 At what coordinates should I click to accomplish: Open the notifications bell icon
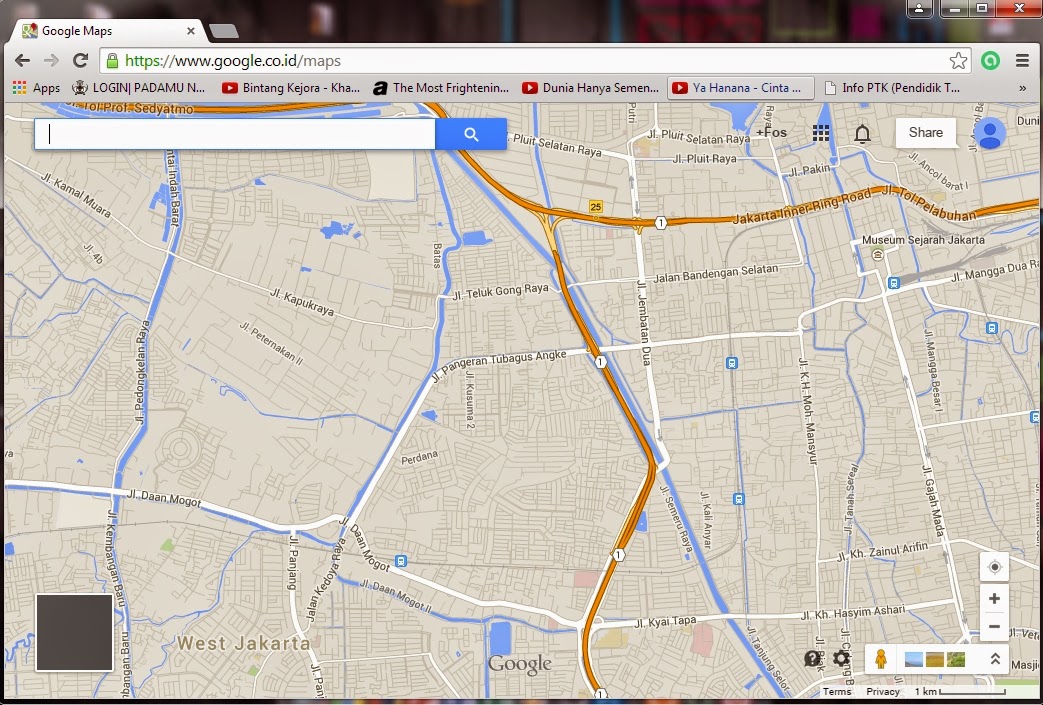pos(862,134)
